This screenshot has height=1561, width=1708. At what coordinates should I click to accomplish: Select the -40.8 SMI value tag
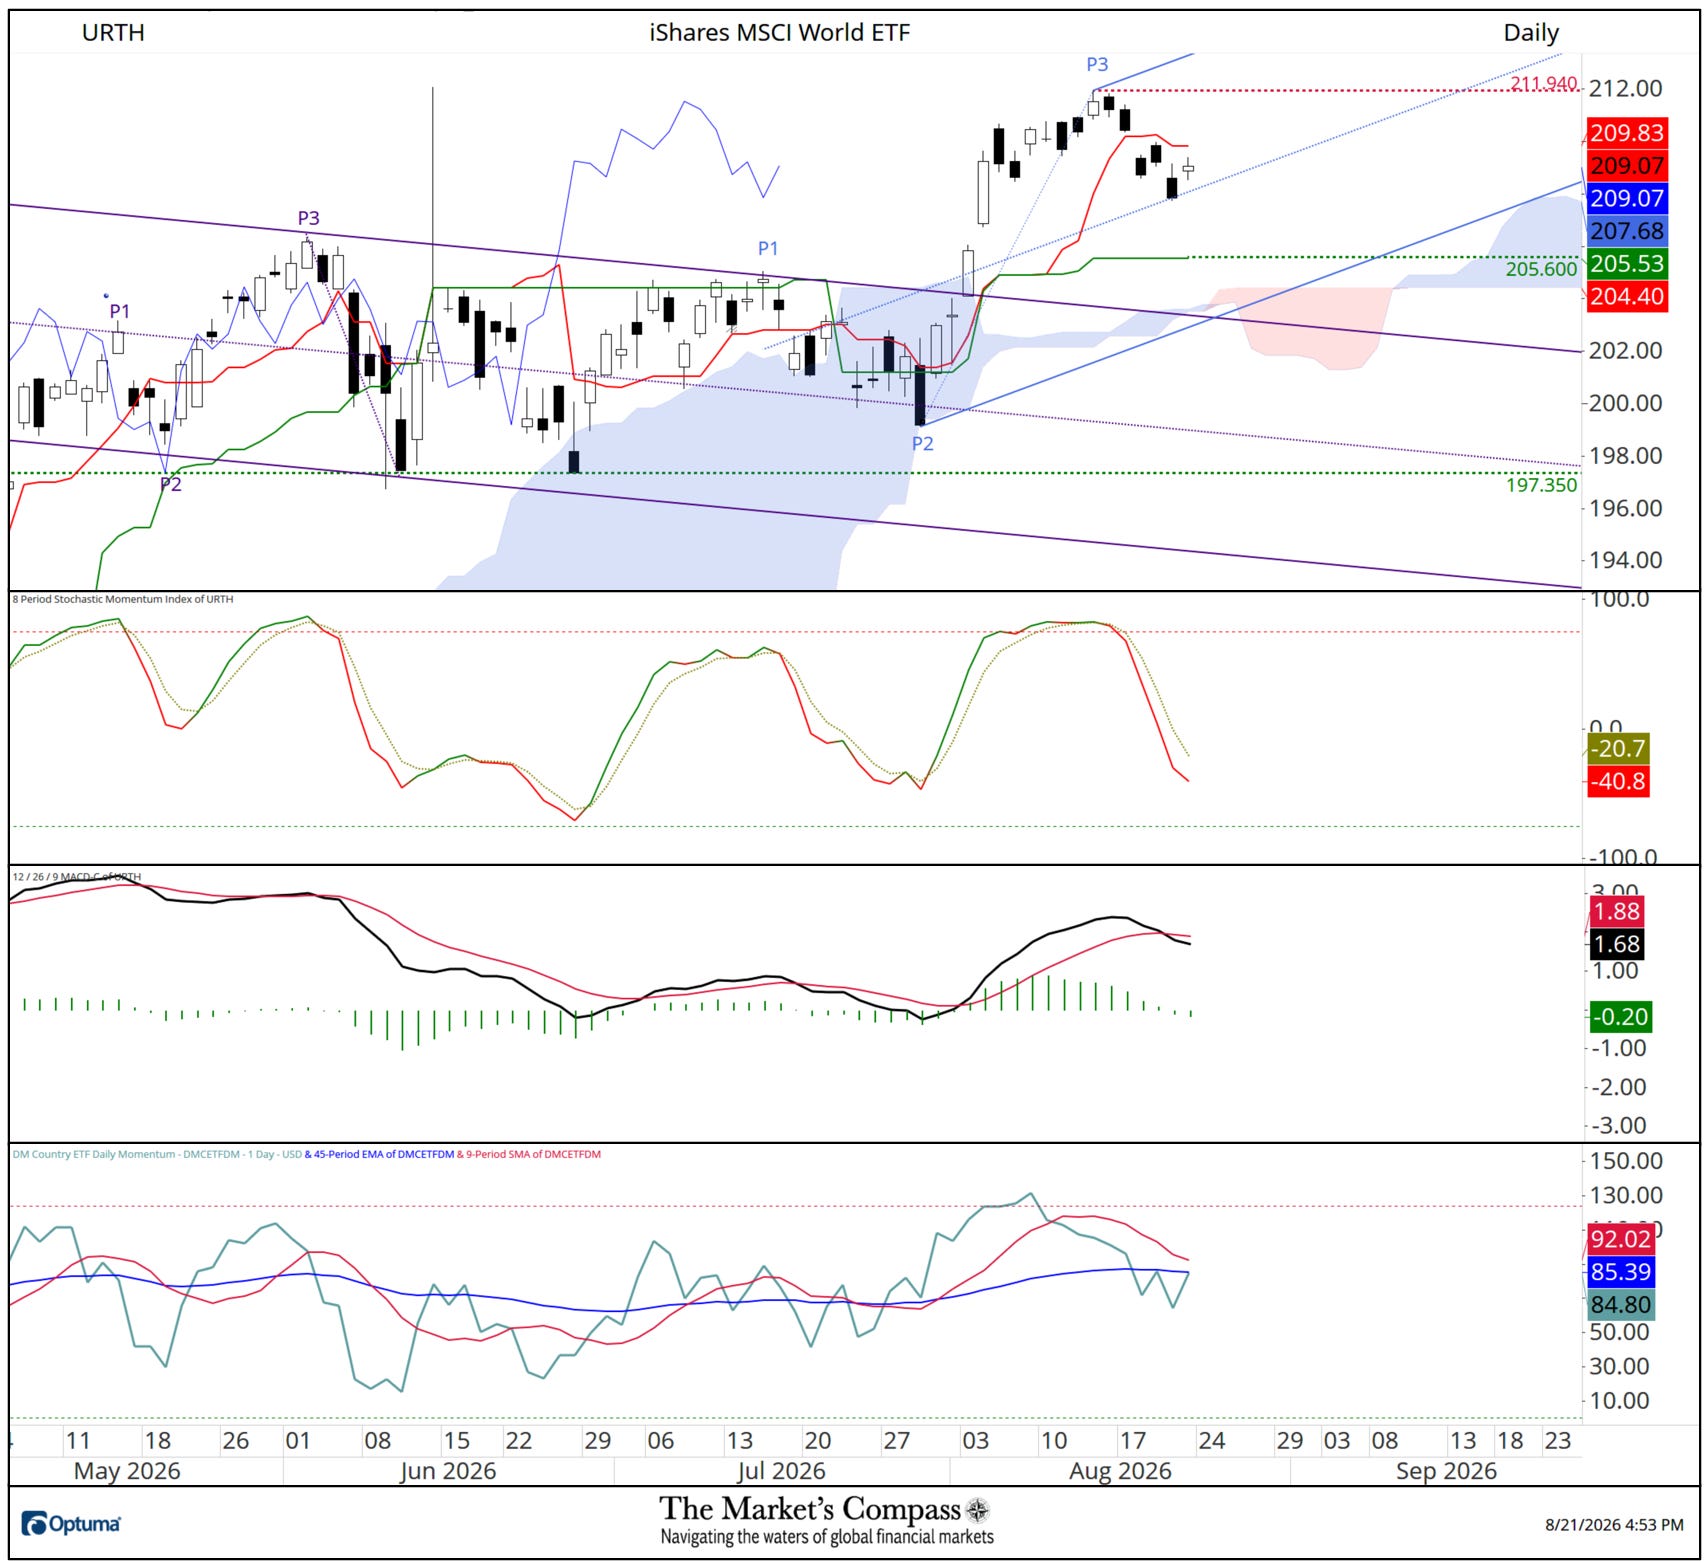pyautogui.click(x=1618, y=781)
